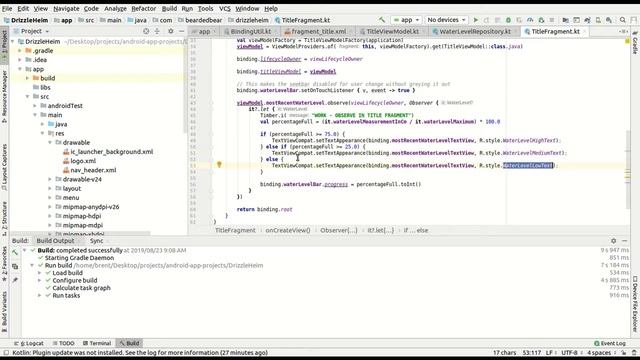640x360 pixels.
Task: Click Search Everywhere magnifier icon
Action: (x=622, y=20)
